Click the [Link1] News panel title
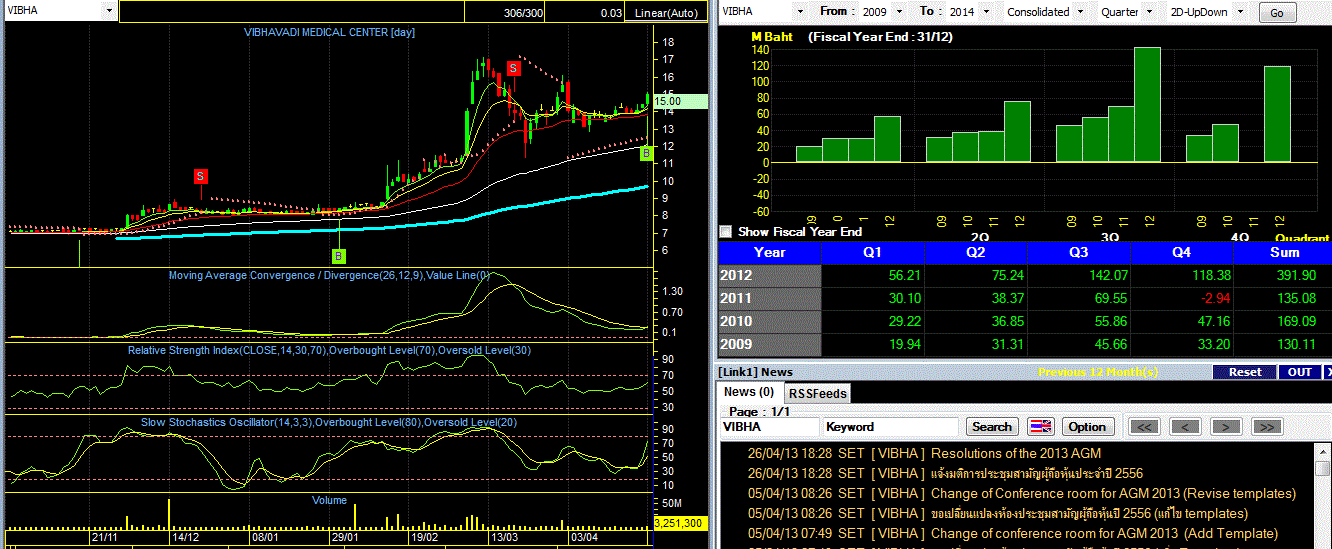This screenshot has height=549, width=1332. [755, 372]
